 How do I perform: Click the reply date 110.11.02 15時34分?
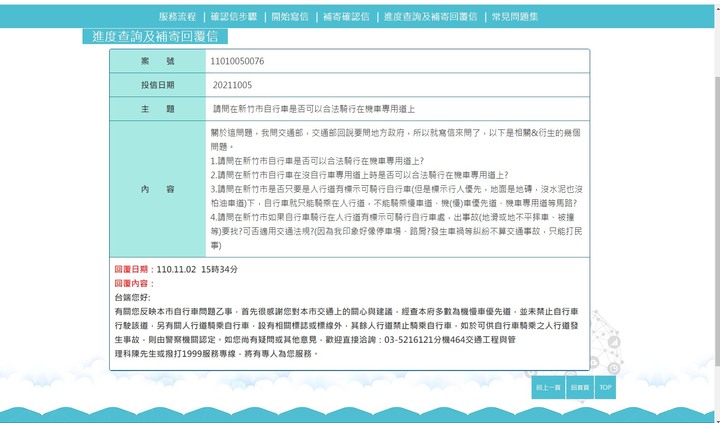pyautogui.click(x=197, y=270)
